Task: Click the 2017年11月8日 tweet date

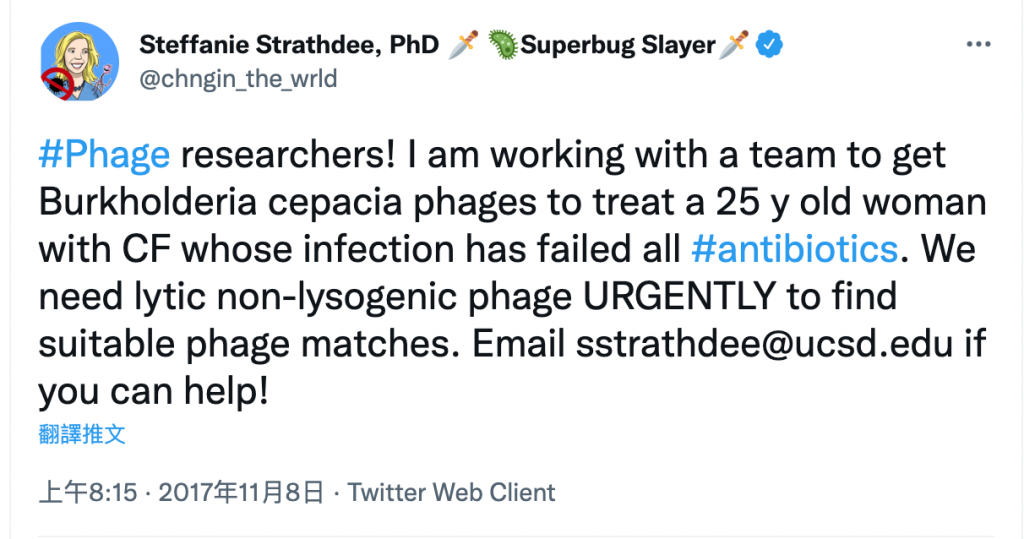Action: tap(242, 492)
